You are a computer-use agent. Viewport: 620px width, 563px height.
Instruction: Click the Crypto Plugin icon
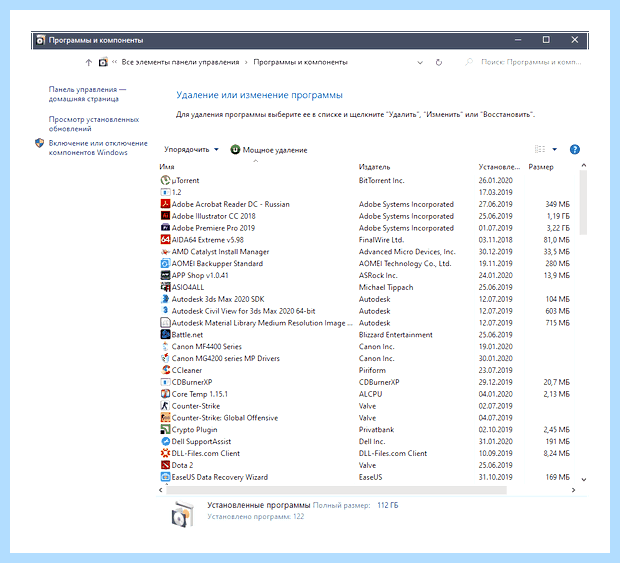(x=165, y=429)
